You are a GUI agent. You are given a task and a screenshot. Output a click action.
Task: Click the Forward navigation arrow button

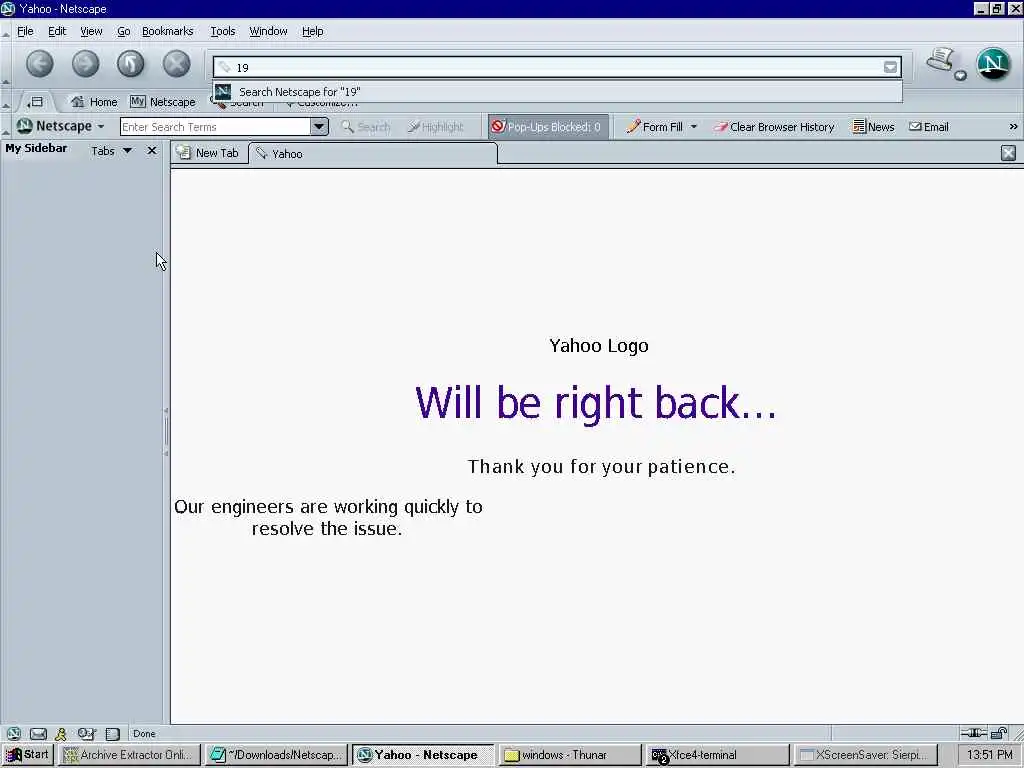(85, 64)
